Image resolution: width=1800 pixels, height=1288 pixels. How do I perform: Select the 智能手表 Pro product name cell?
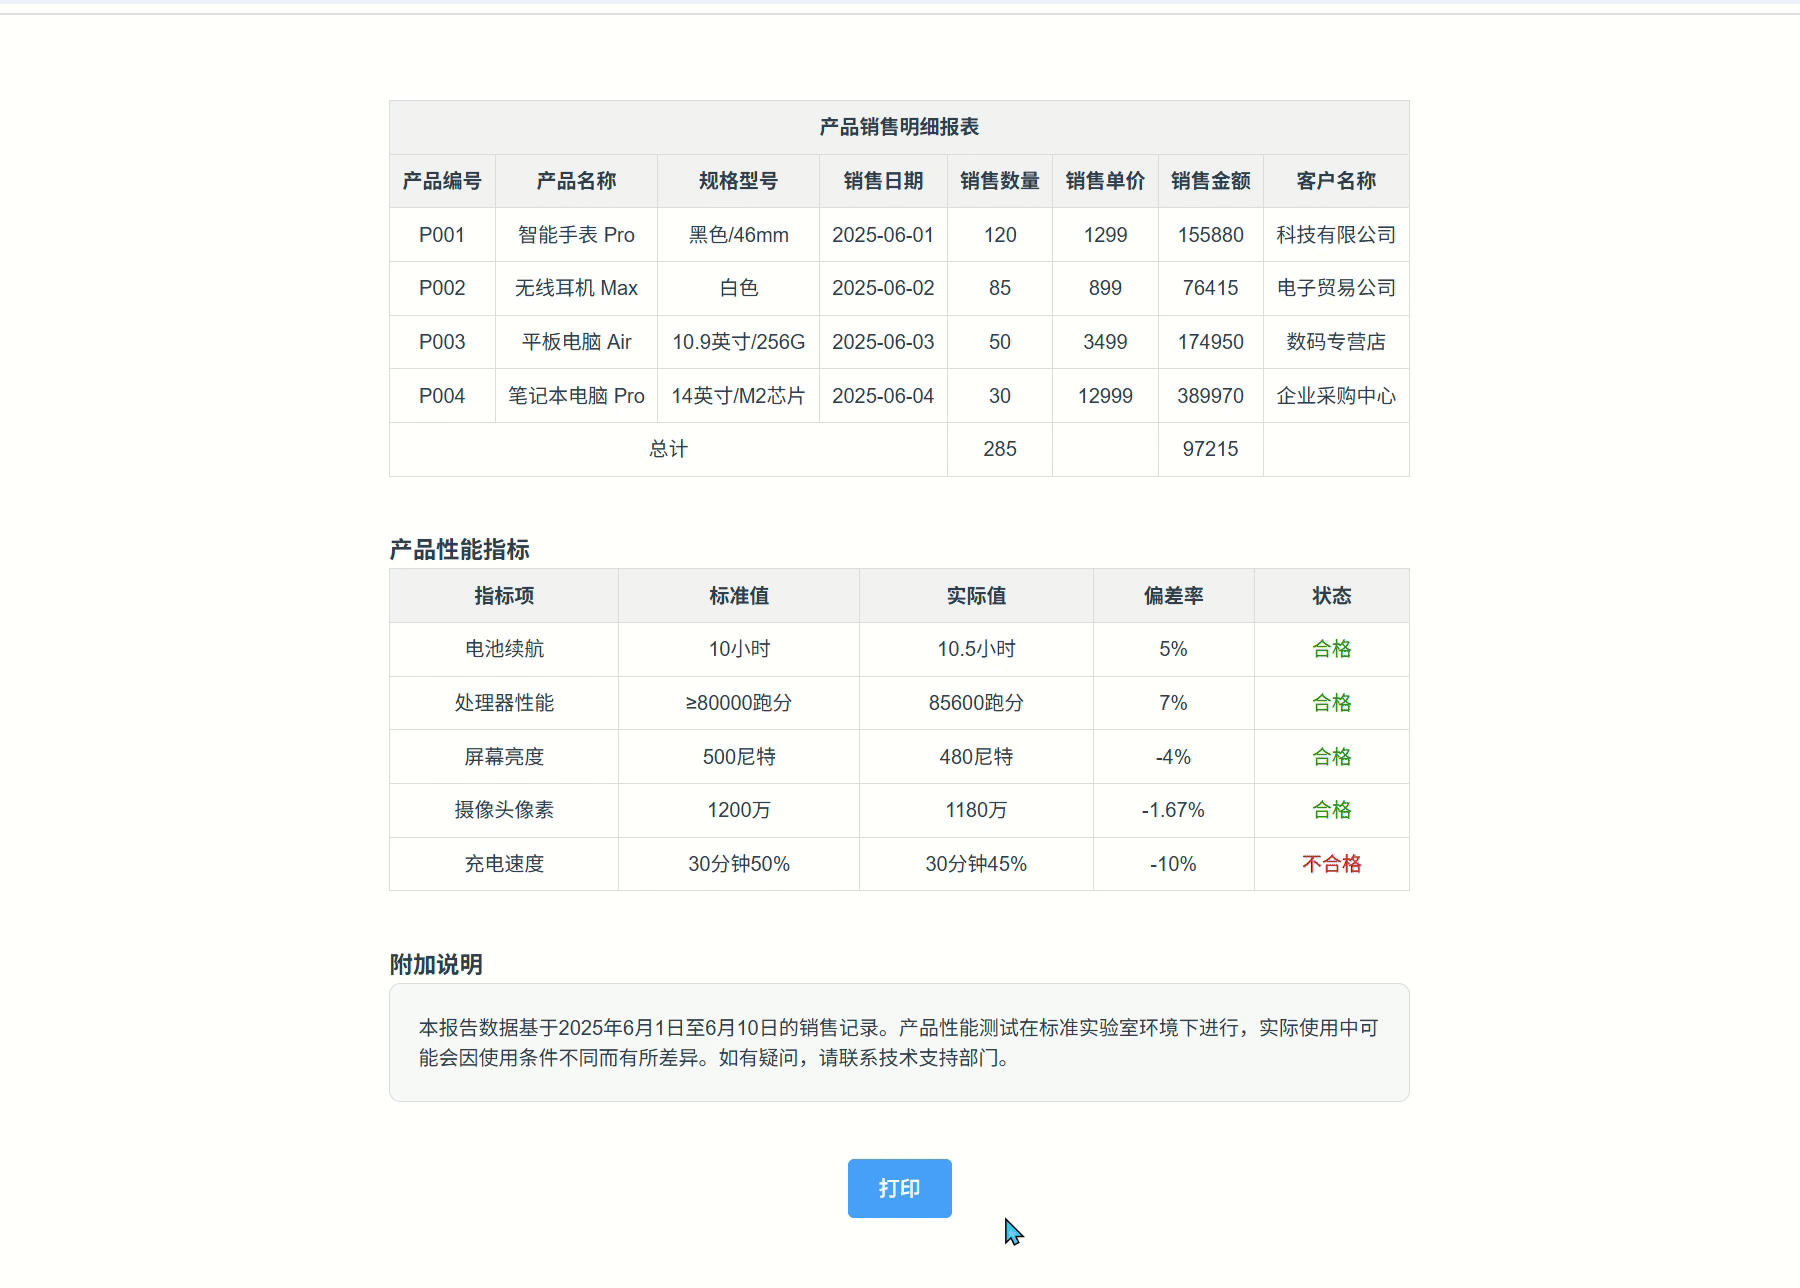click(x=574, y=234)
